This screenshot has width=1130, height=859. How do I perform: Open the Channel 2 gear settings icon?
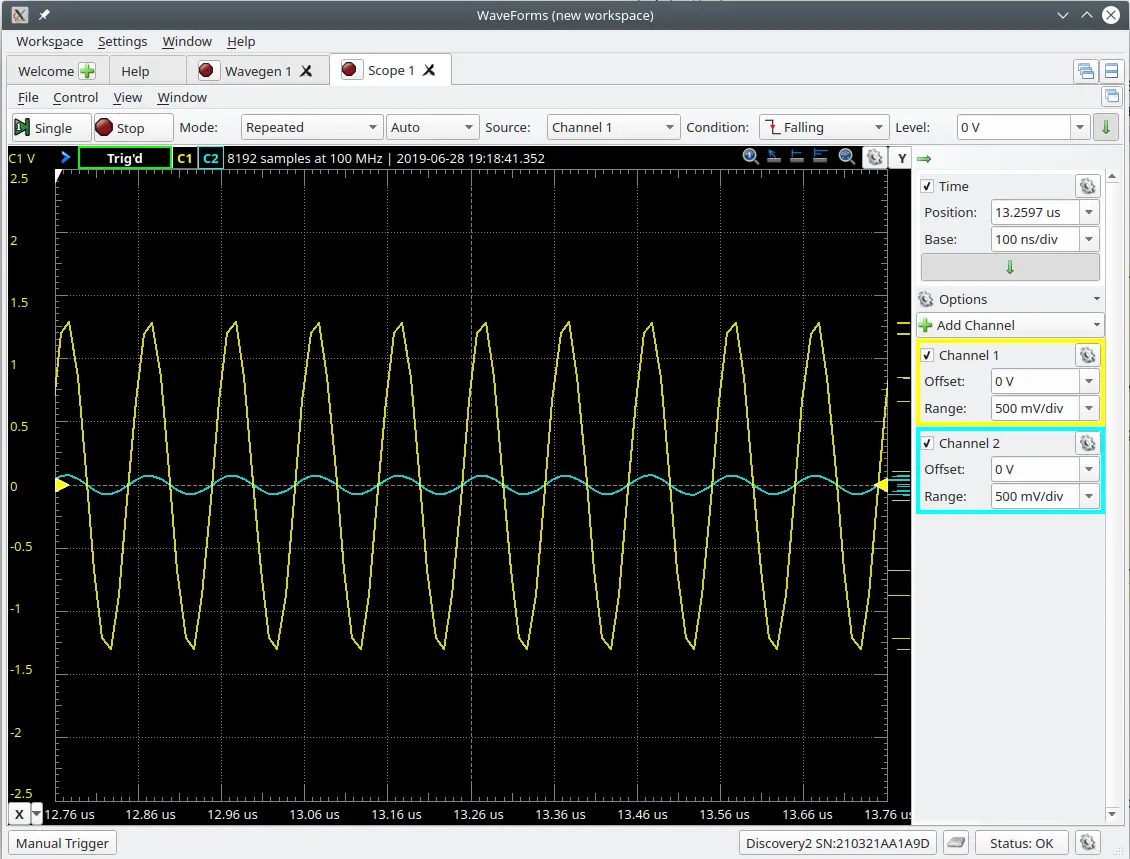point(1087,442)
